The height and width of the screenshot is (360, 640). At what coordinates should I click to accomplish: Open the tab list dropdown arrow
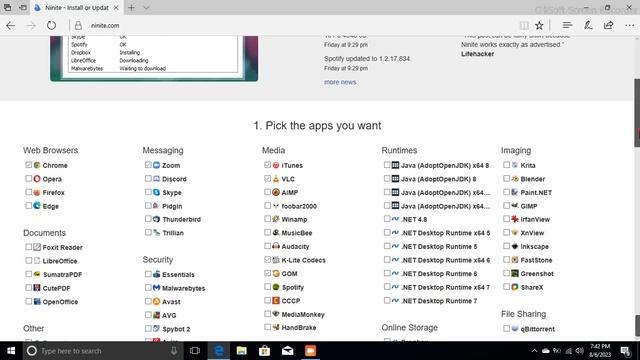(x=146, y=8)
